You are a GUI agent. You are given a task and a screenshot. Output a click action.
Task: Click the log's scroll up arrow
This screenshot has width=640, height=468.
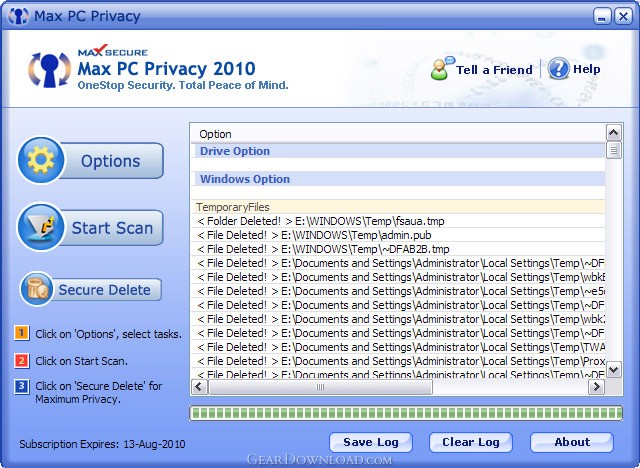pos(613,133)
